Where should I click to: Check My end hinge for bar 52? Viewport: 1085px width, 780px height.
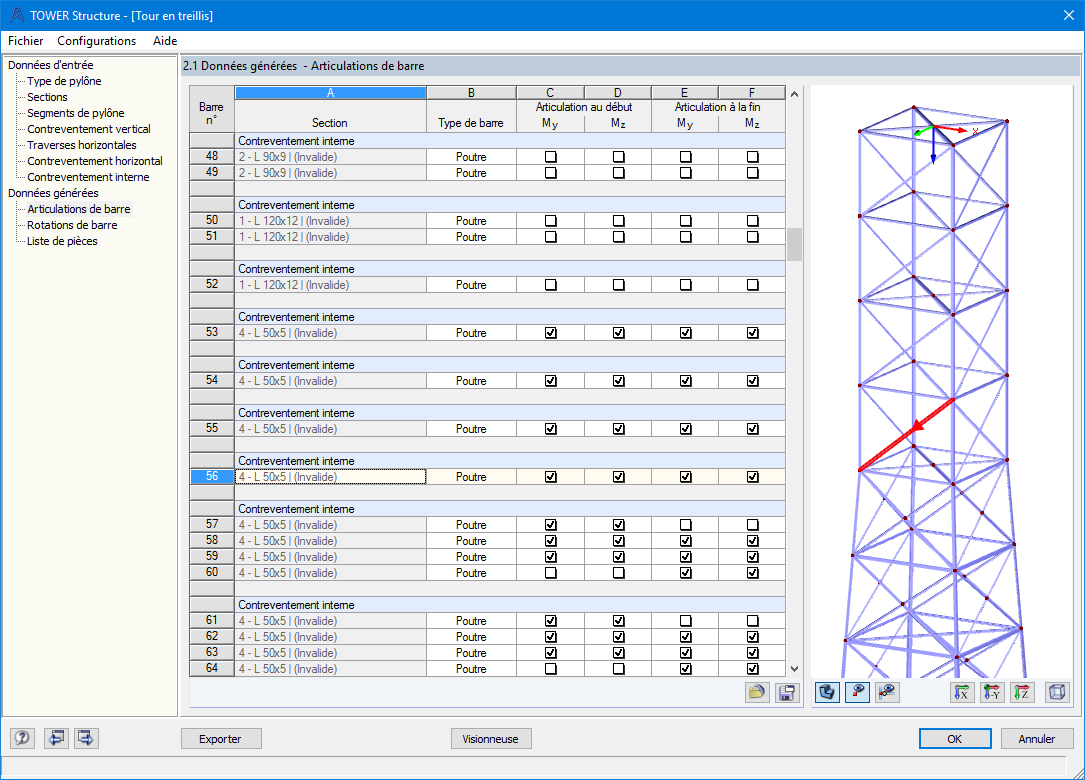686,285
